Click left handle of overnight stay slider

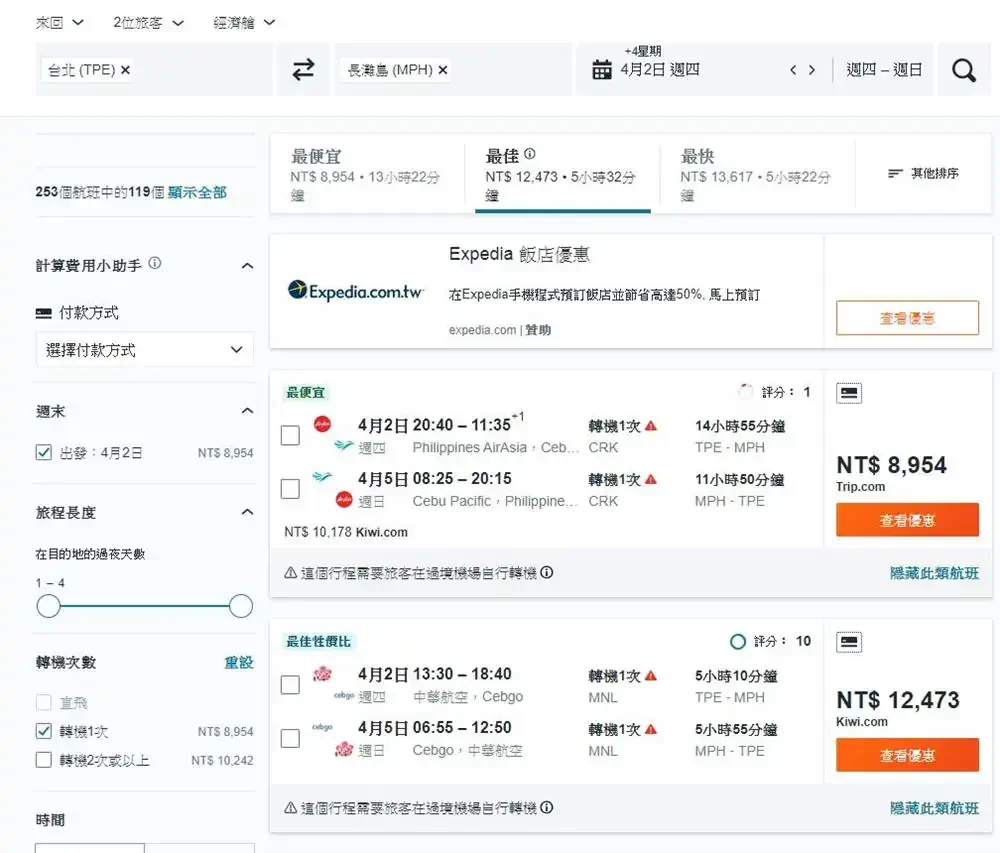48,606
